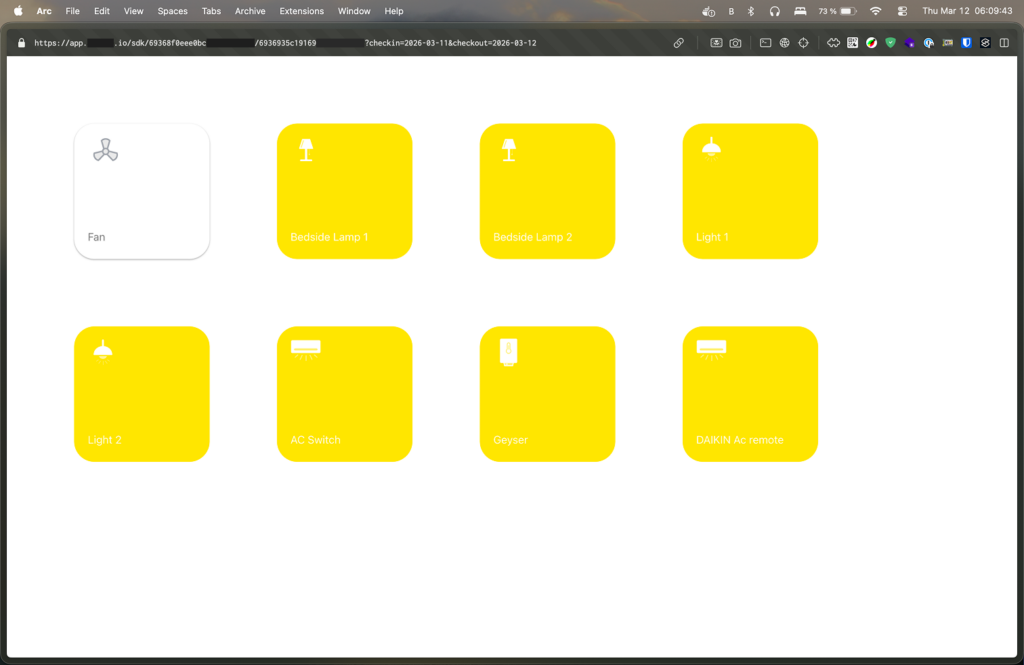Open the Bitwarden shield extension
Viewport: 1024px width, 665px height.
[966, 43]
